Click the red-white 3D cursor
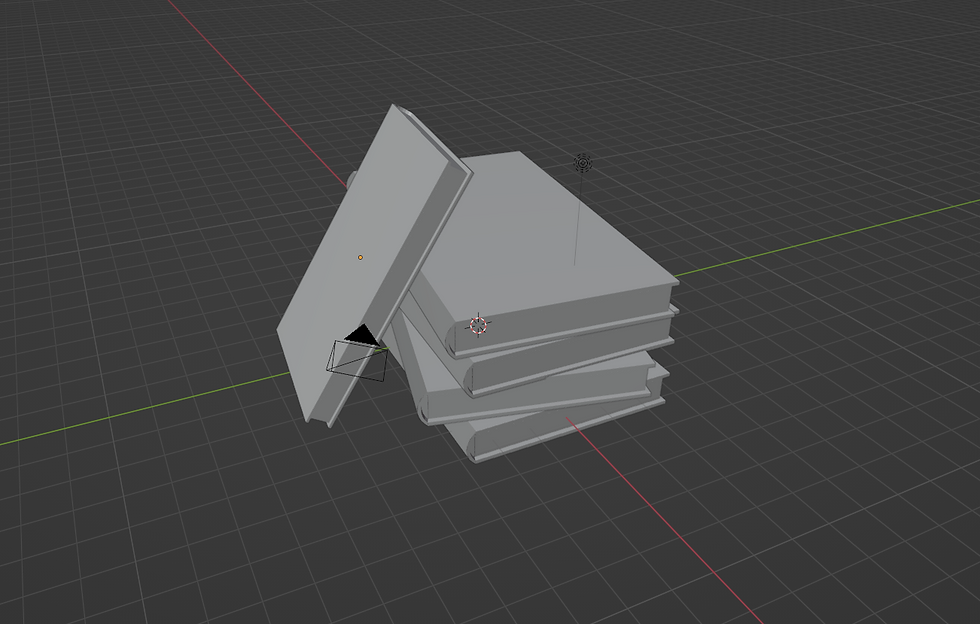Image resolution: width=980 pixels, height=624 pixels. click(478, 325)
